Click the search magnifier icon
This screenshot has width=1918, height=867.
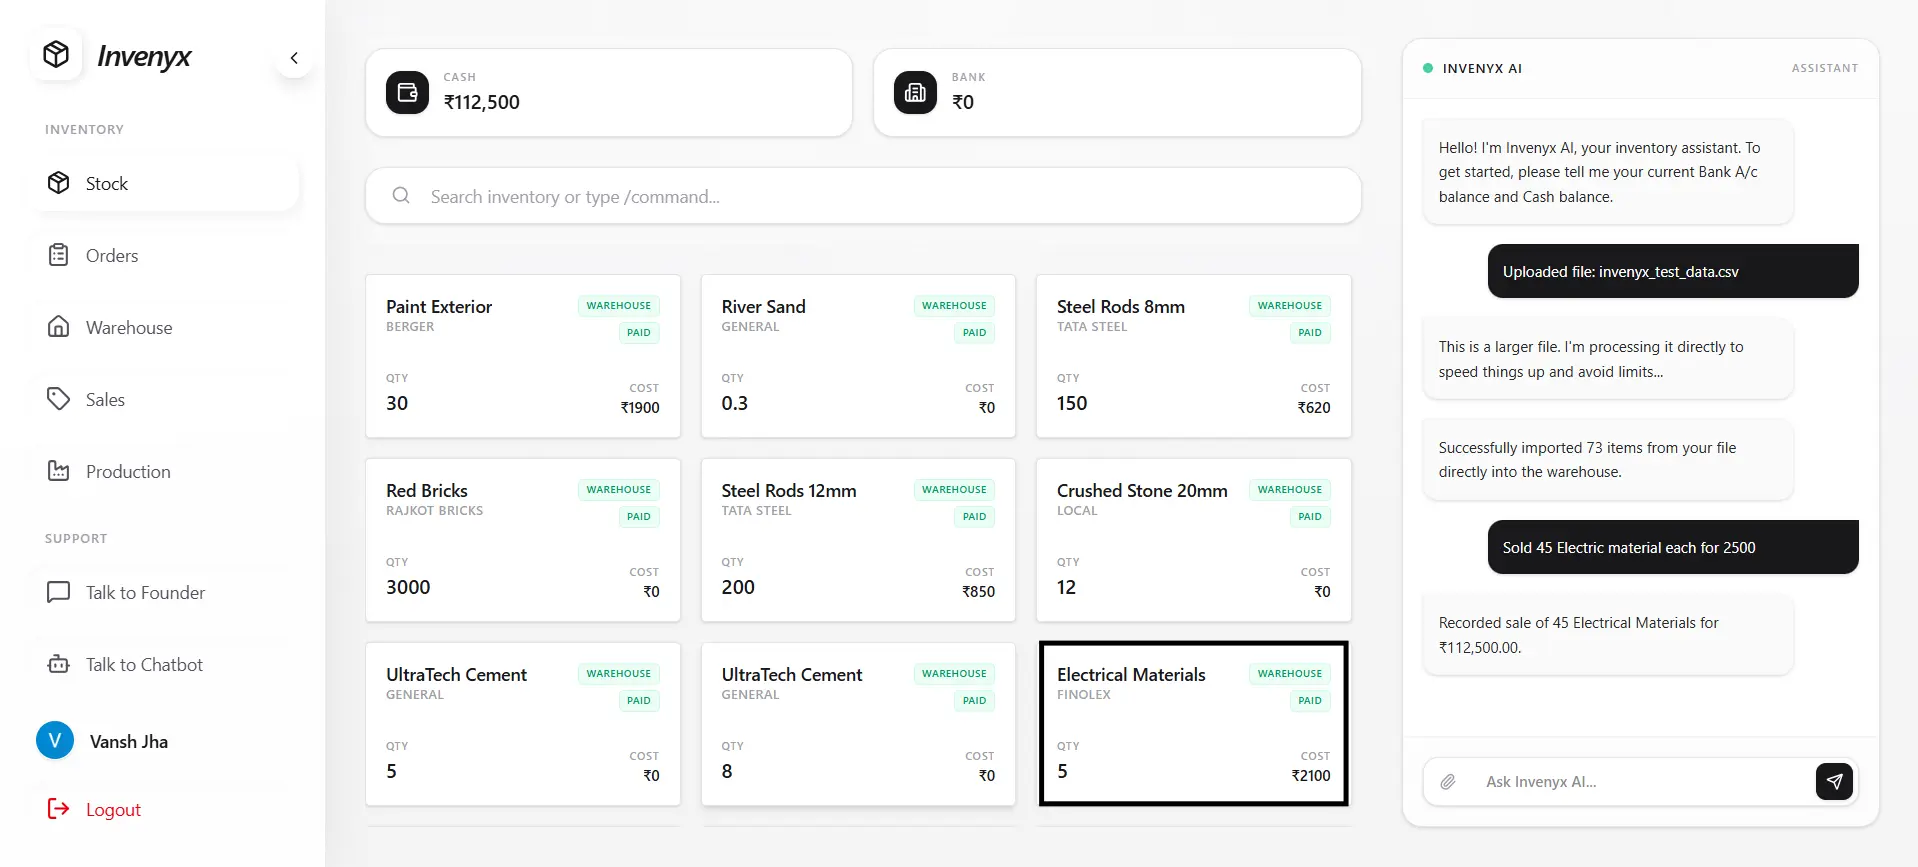point(401,196)
